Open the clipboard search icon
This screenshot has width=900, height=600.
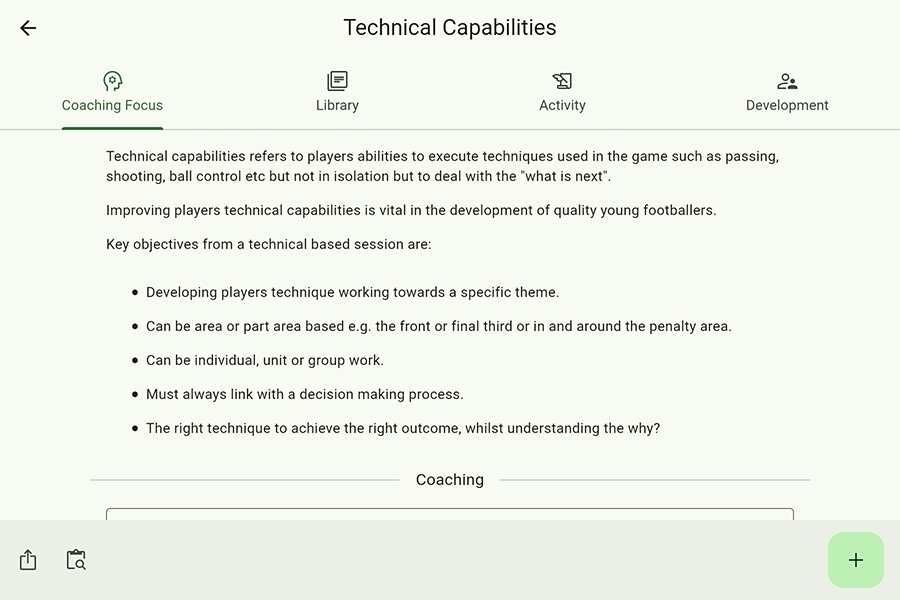click(76, 560)
